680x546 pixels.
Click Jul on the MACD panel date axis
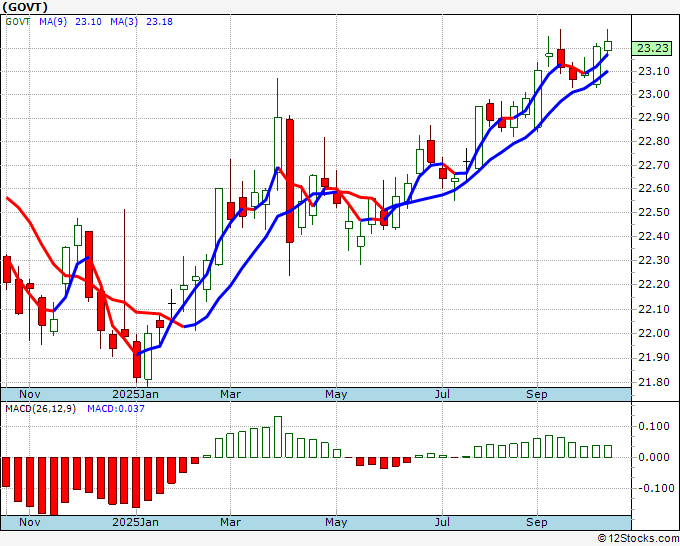[442, 522]
